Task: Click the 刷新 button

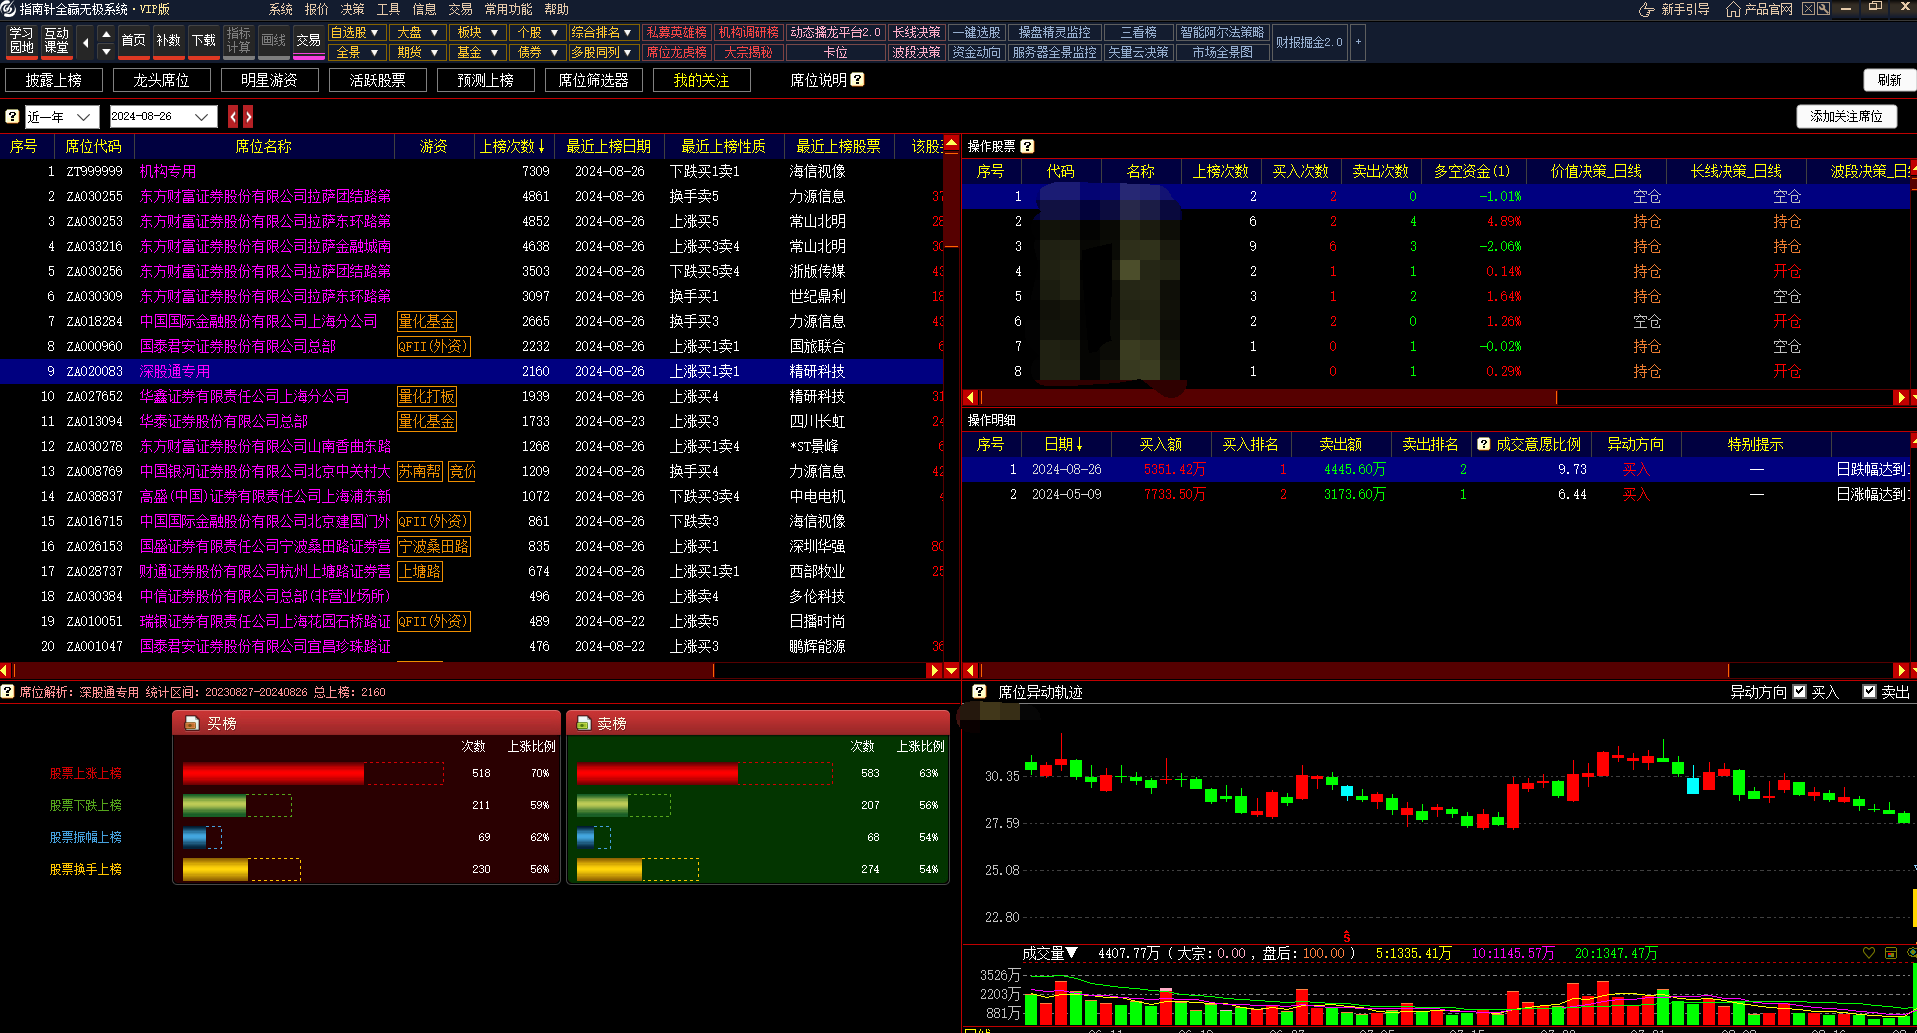Action: (x=1888, y=80)
